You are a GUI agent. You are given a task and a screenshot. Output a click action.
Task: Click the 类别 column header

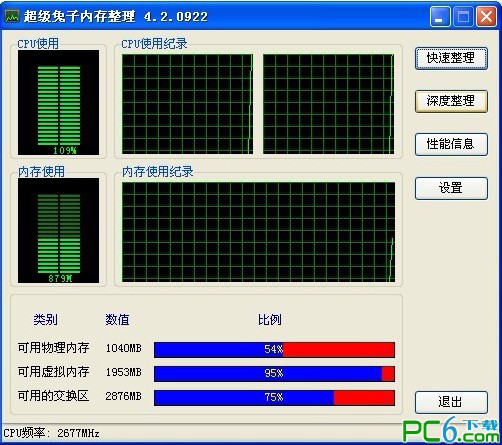tap(45, 320)
